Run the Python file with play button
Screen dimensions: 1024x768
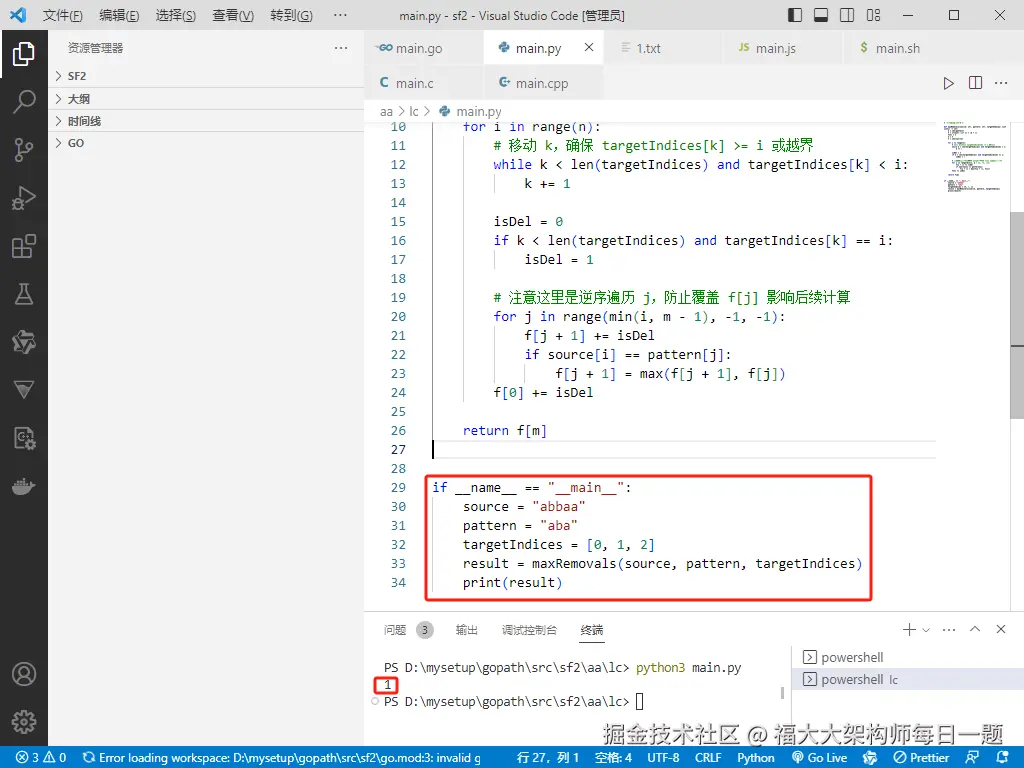click(x=948, y=83)
